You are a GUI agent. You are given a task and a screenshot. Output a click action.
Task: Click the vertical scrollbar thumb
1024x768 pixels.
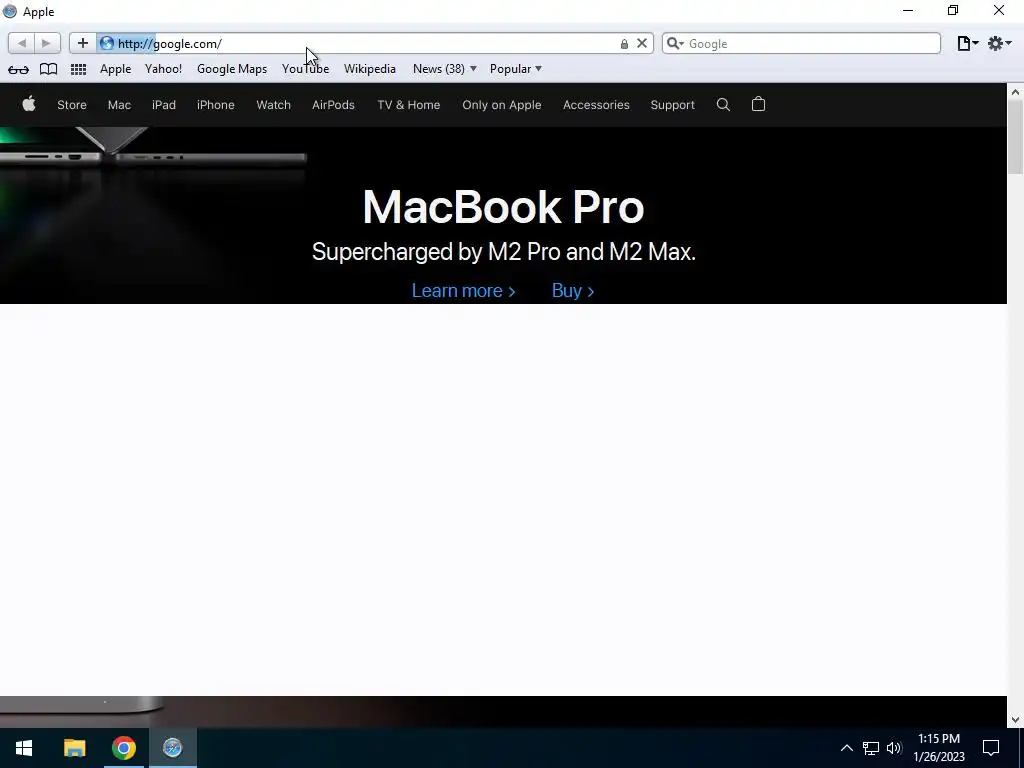click(1015, 136)
